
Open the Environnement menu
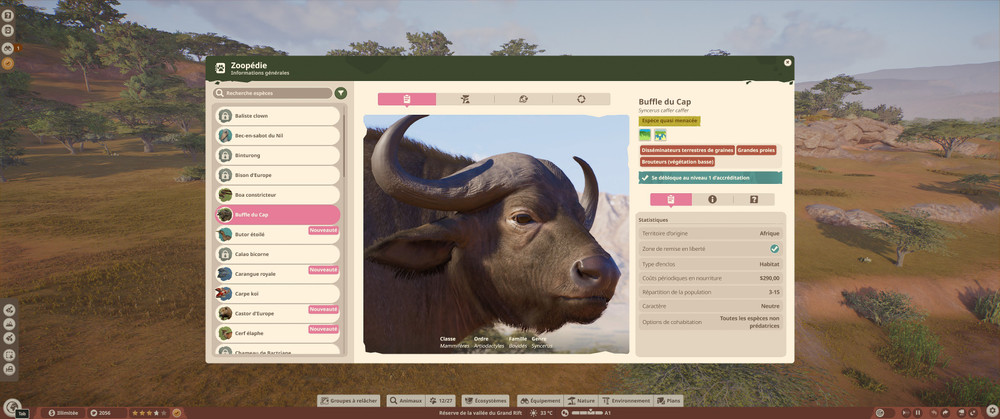(626, 401)
